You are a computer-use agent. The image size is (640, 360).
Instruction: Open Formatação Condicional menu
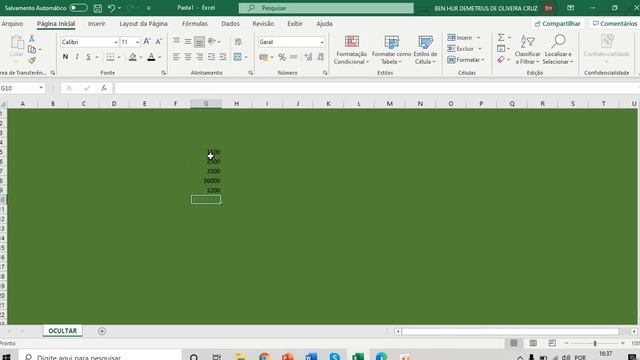coord(351,50)
